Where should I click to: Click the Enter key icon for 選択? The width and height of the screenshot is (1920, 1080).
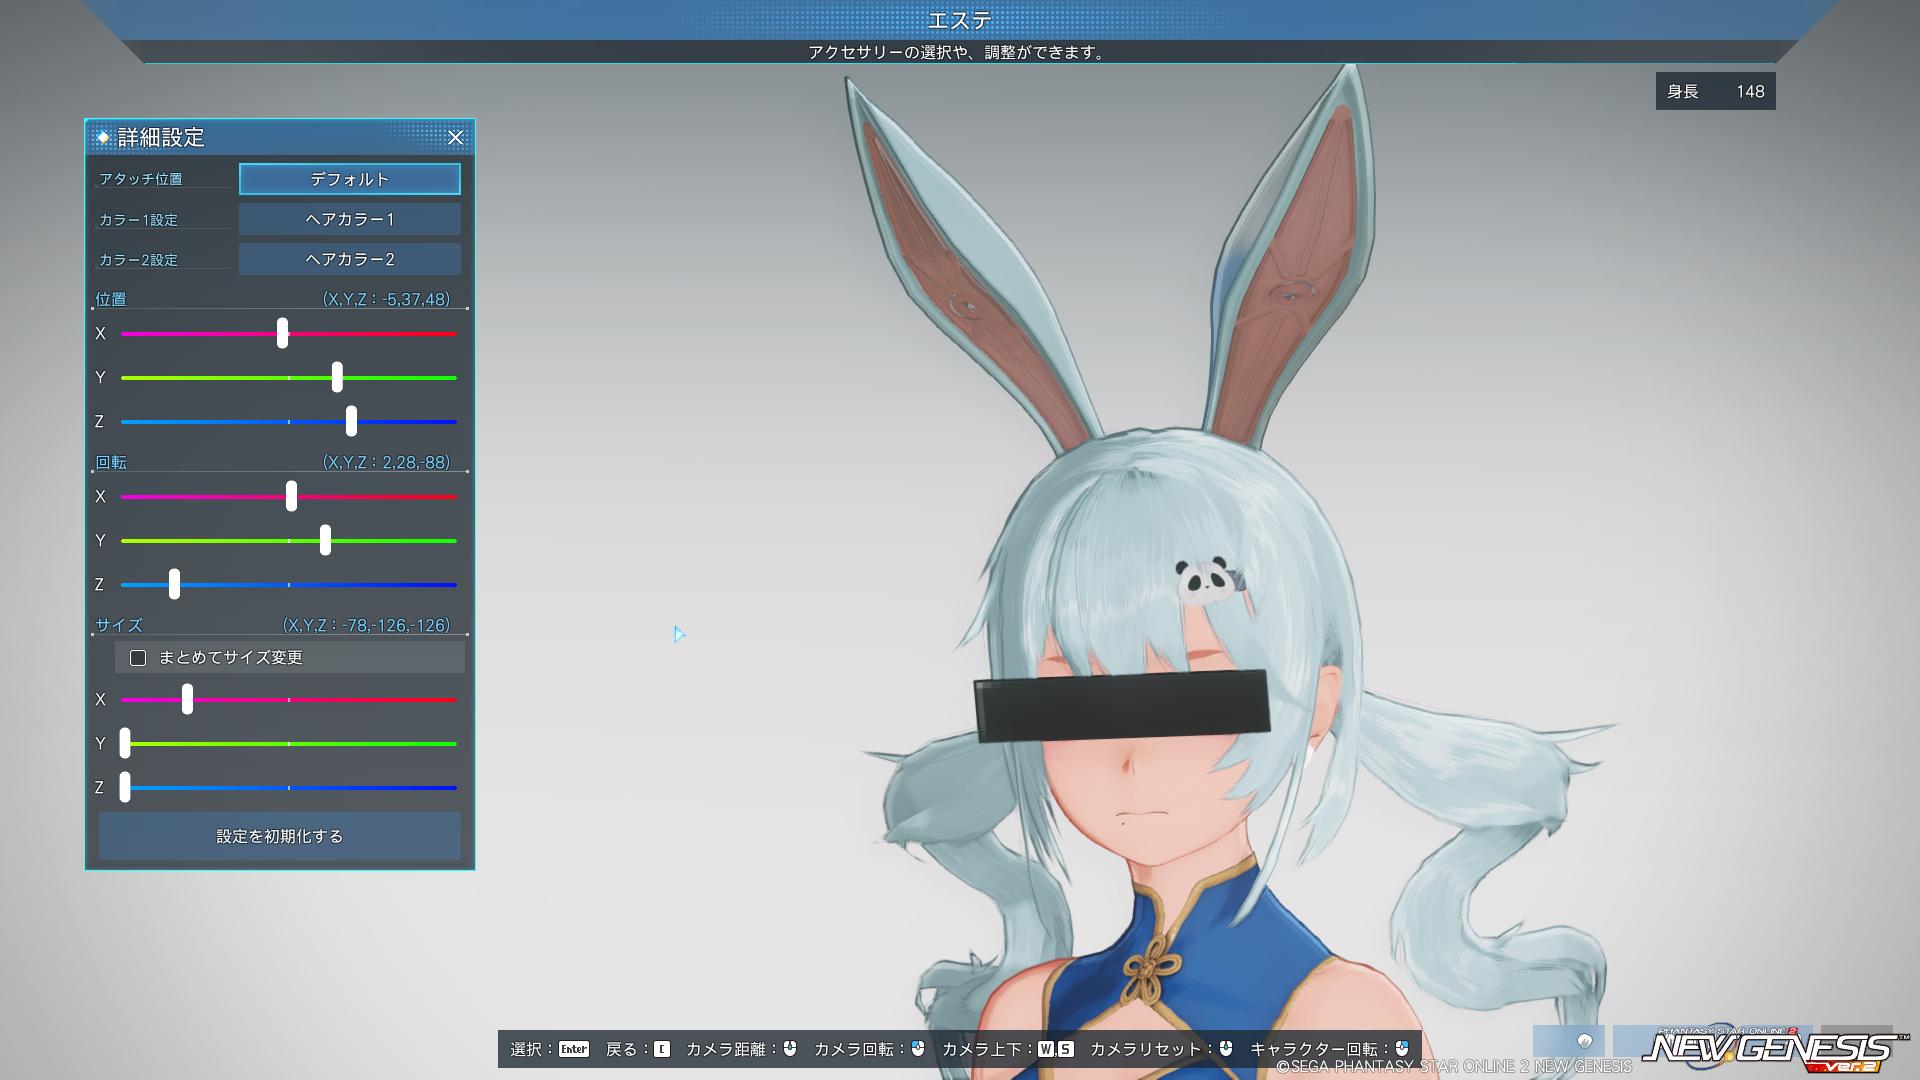[574, 1049]
